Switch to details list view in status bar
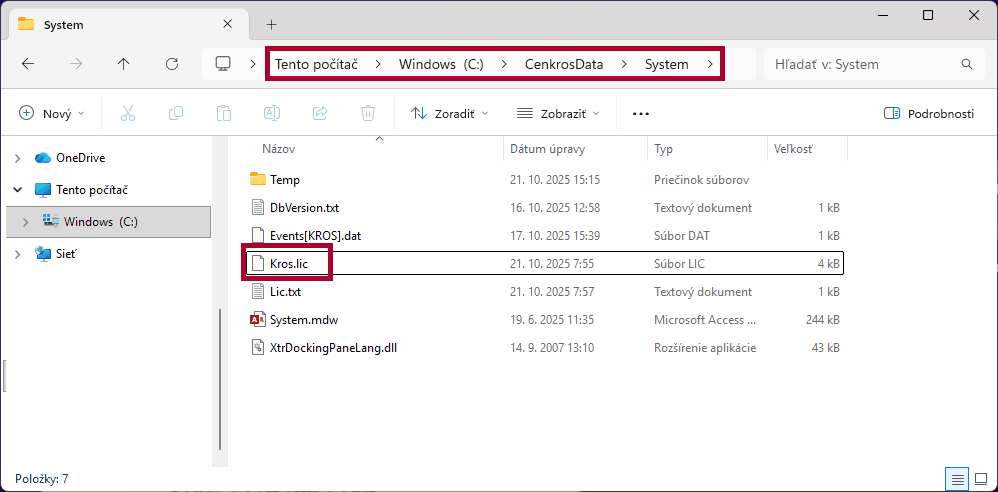This screenshot has height=492, width=998. click(957, 479)
